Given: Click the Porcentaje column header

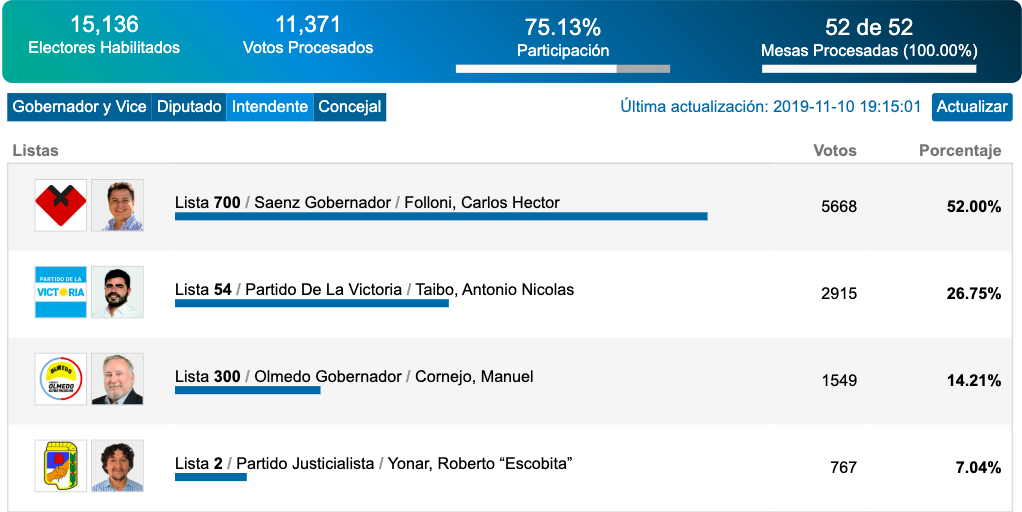Looking at the screenshot, I should [959, 151].
